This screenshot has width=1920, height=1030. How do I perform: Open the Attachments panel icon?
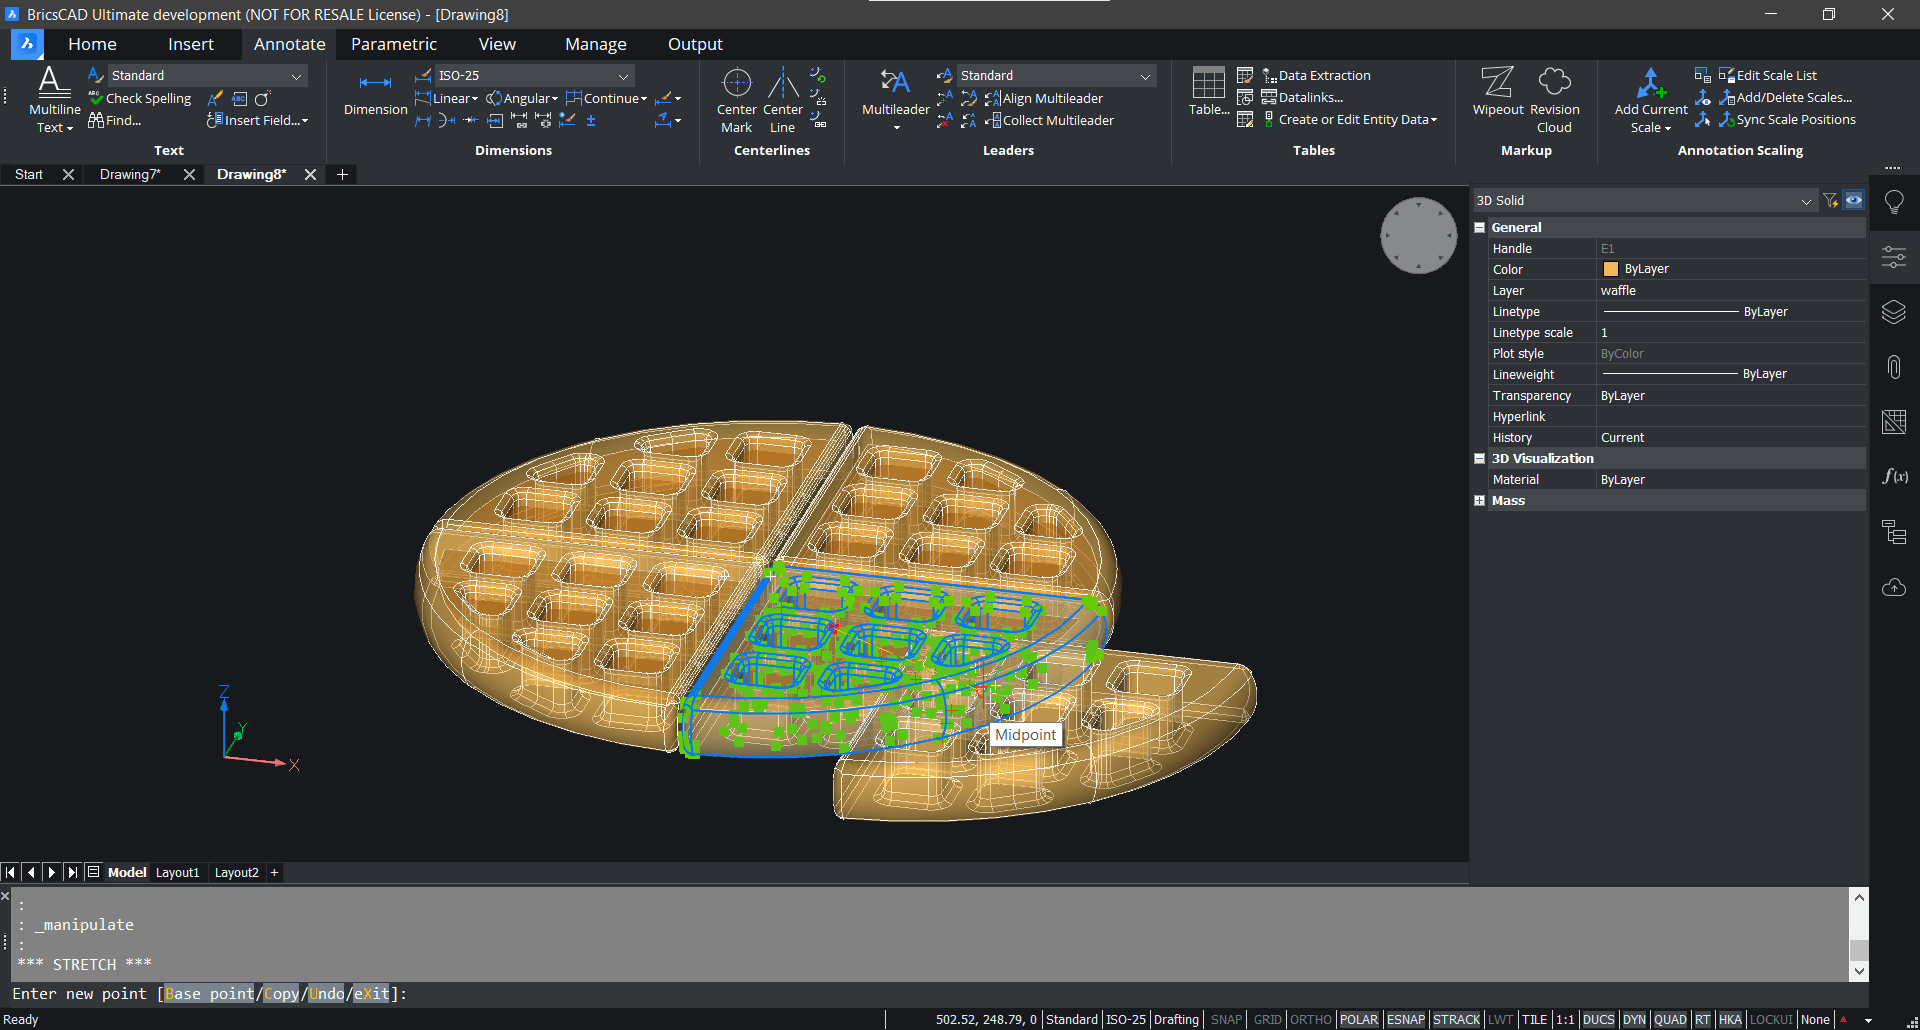tap(1894, 367)
